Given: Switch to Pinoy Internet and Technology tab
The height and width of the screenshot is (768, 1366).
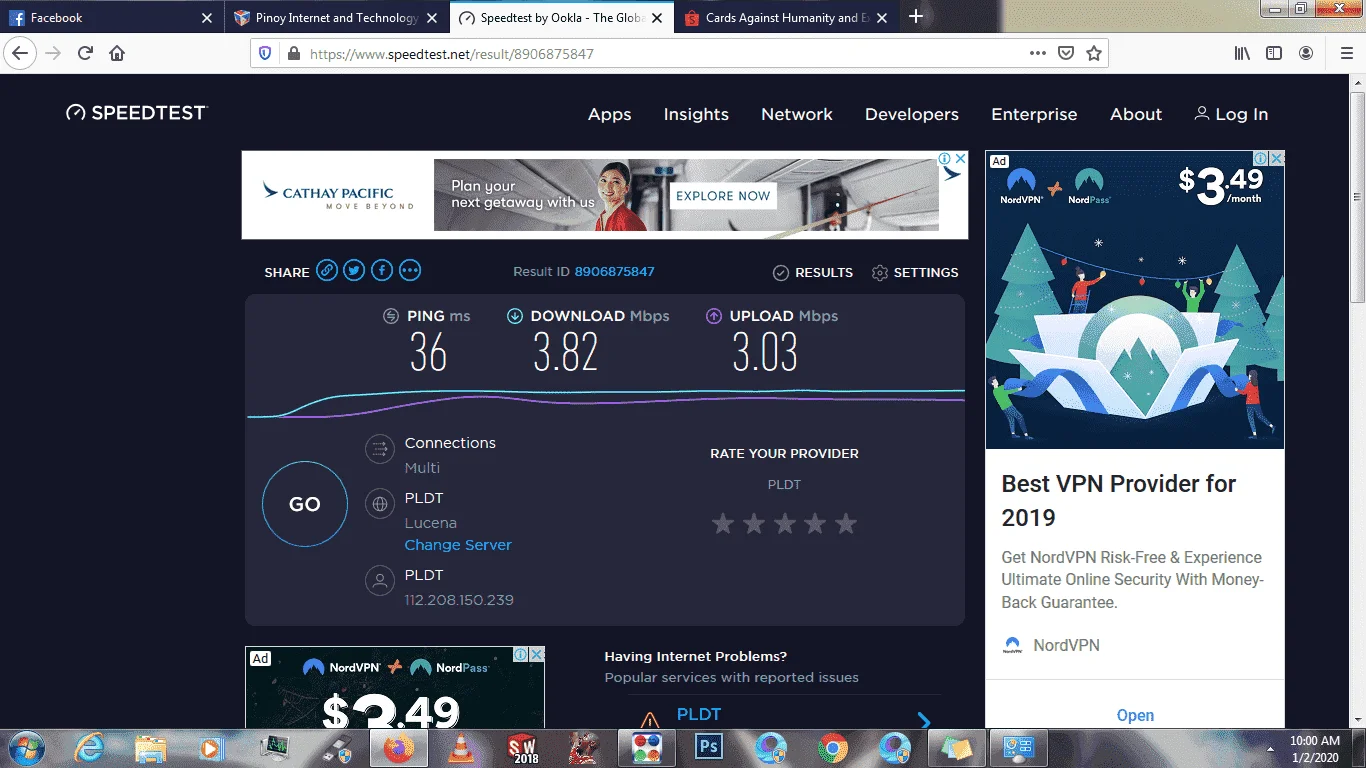Looking at the screenshot, I should tap(335, 18).
